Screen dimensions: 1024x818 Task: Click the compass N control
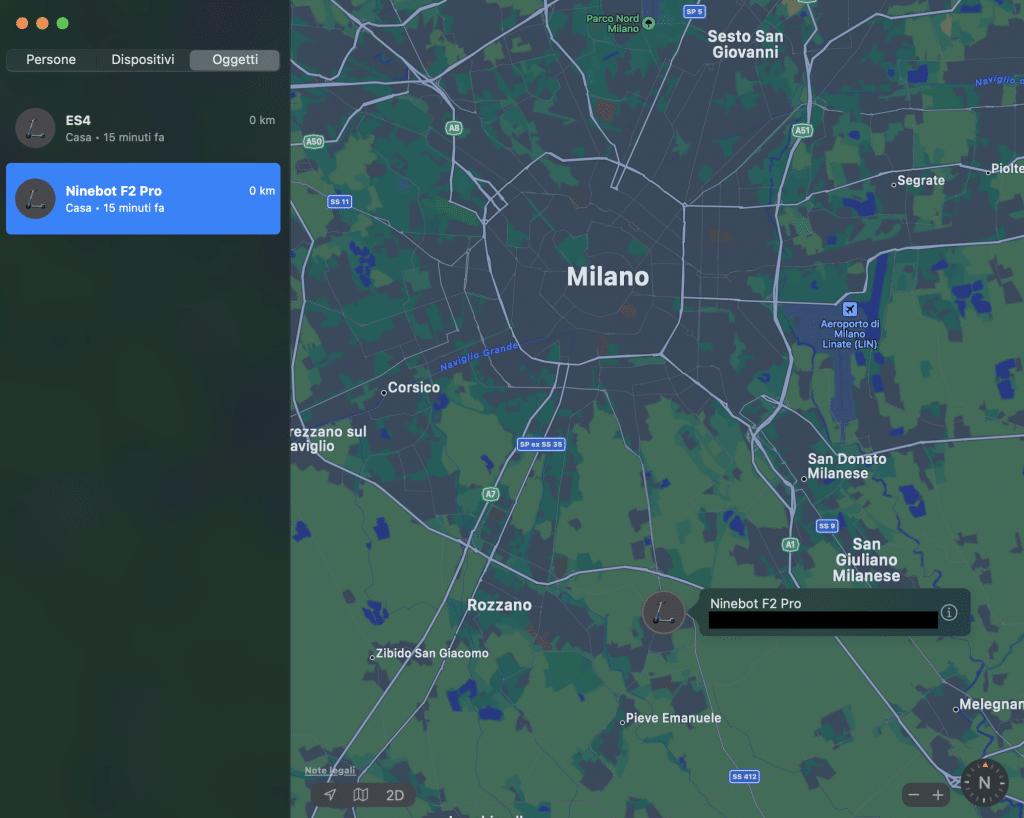coord(984,783)
